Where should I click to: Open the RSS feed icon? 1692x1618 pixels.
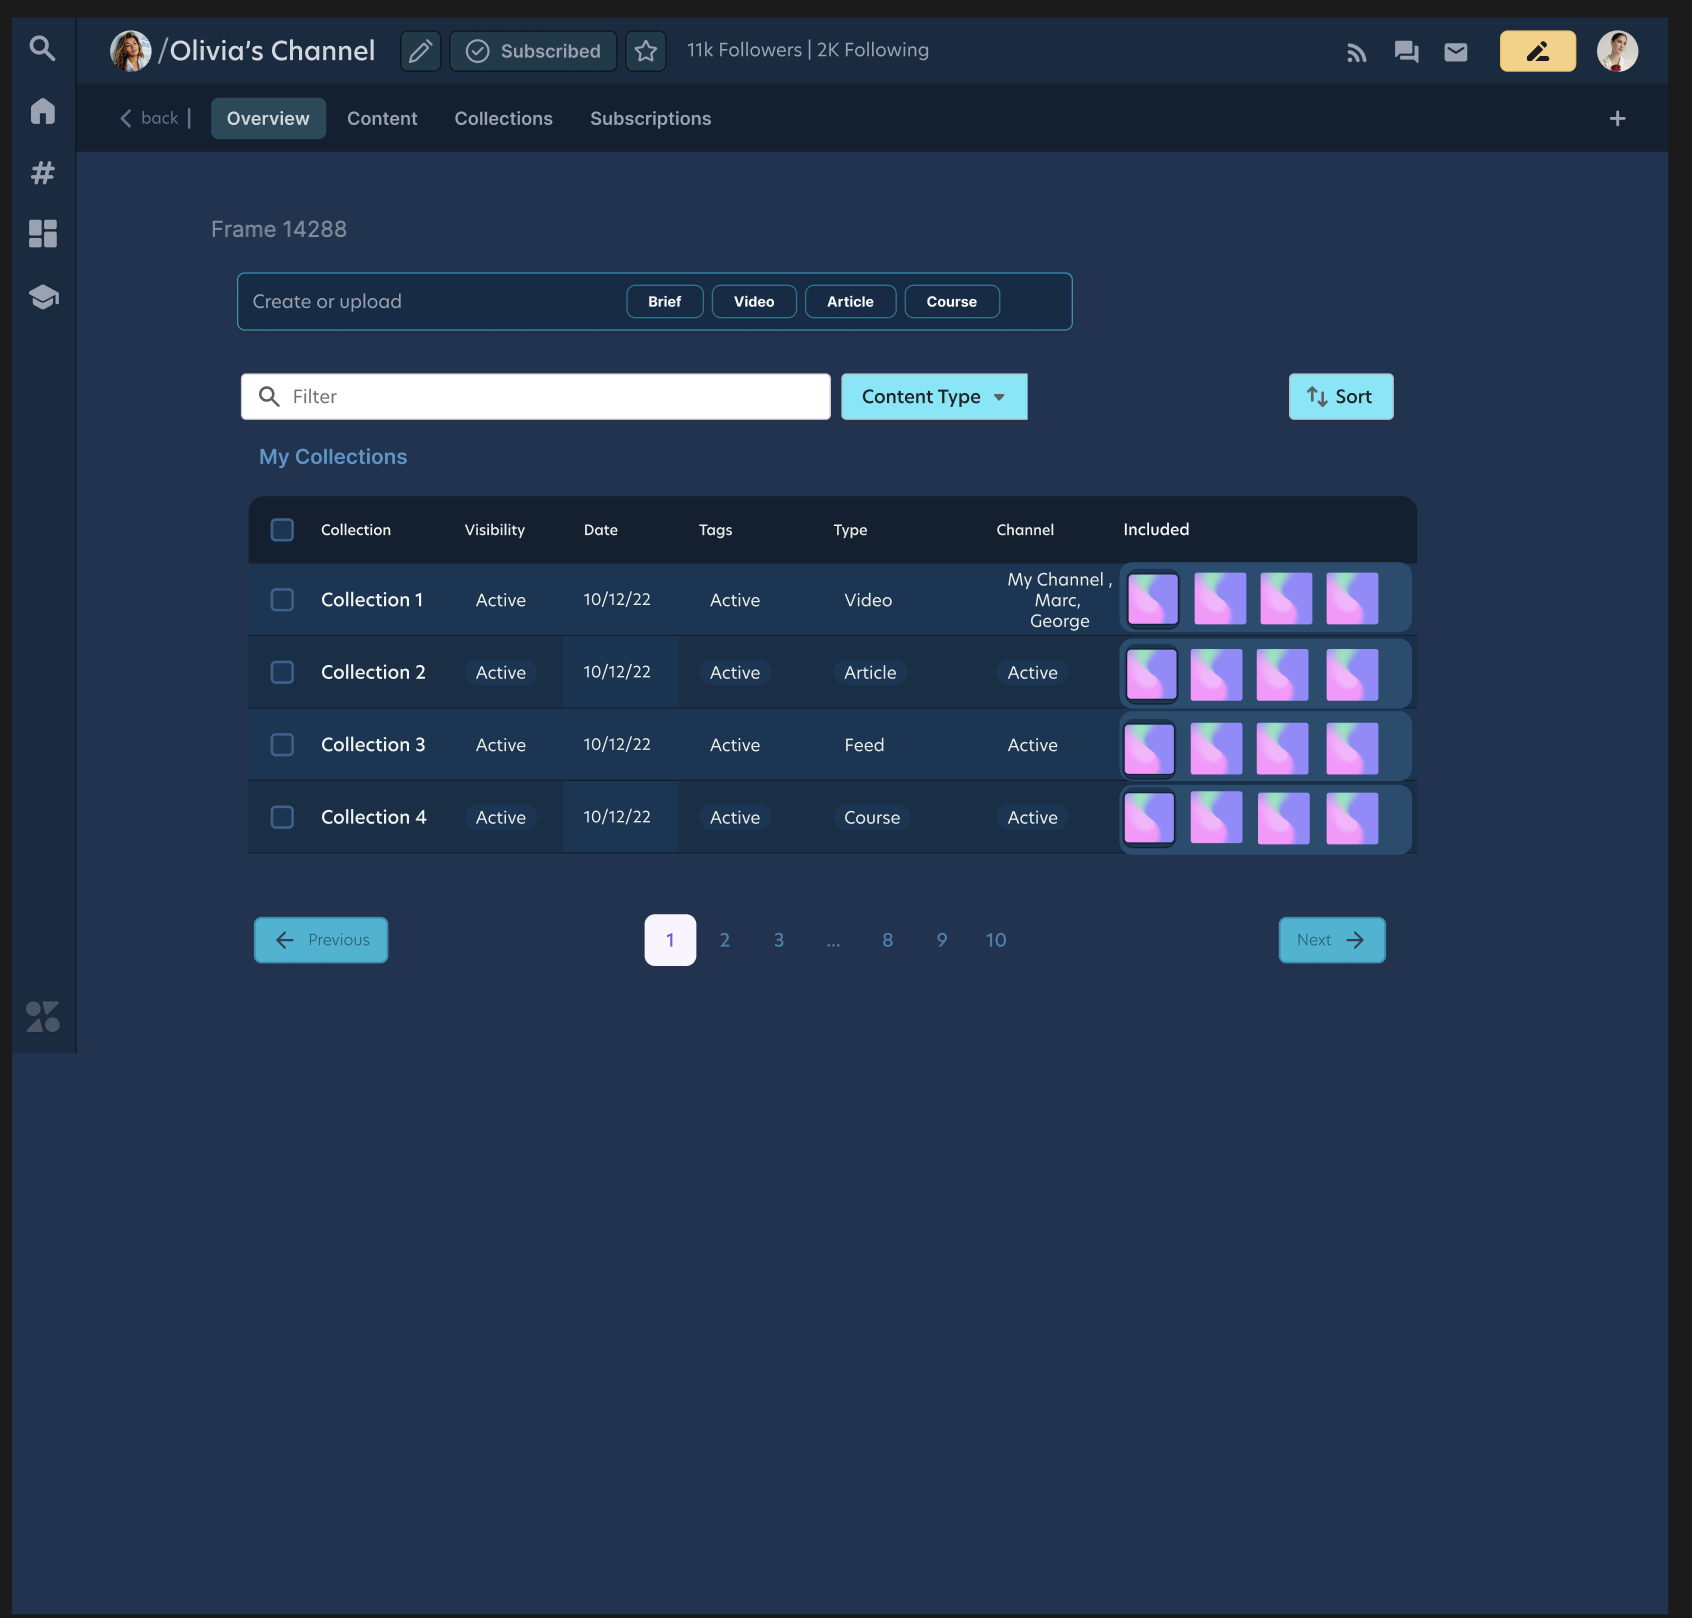(1356, 52)
